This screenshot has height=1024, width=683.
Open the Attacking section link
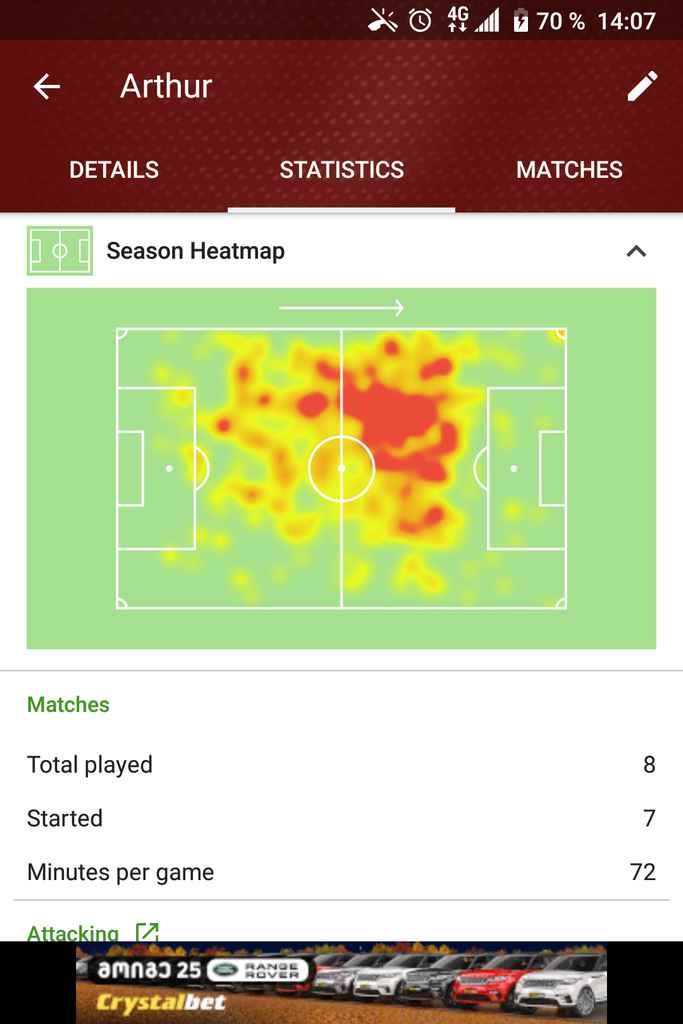pyautogui.click(x=72, y=933)
